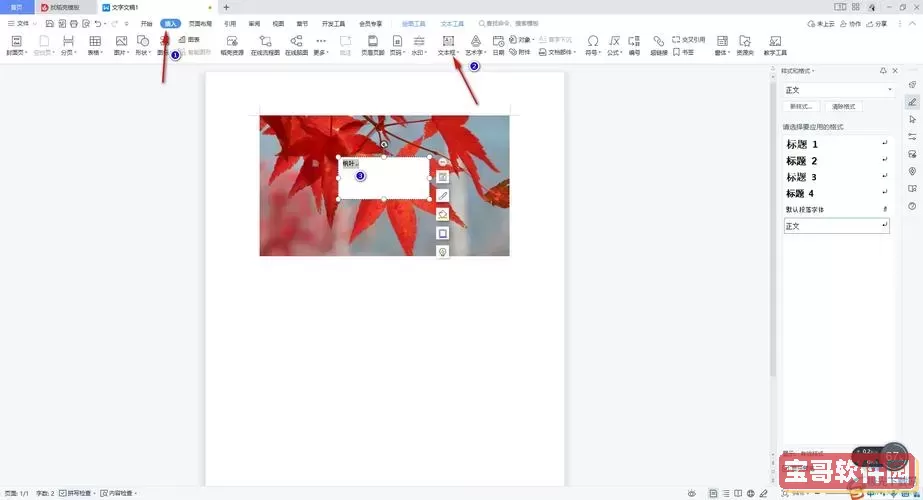Open the 开发工具 developer tools tab
The image size is (923, 500).
[x=333, y=24]
